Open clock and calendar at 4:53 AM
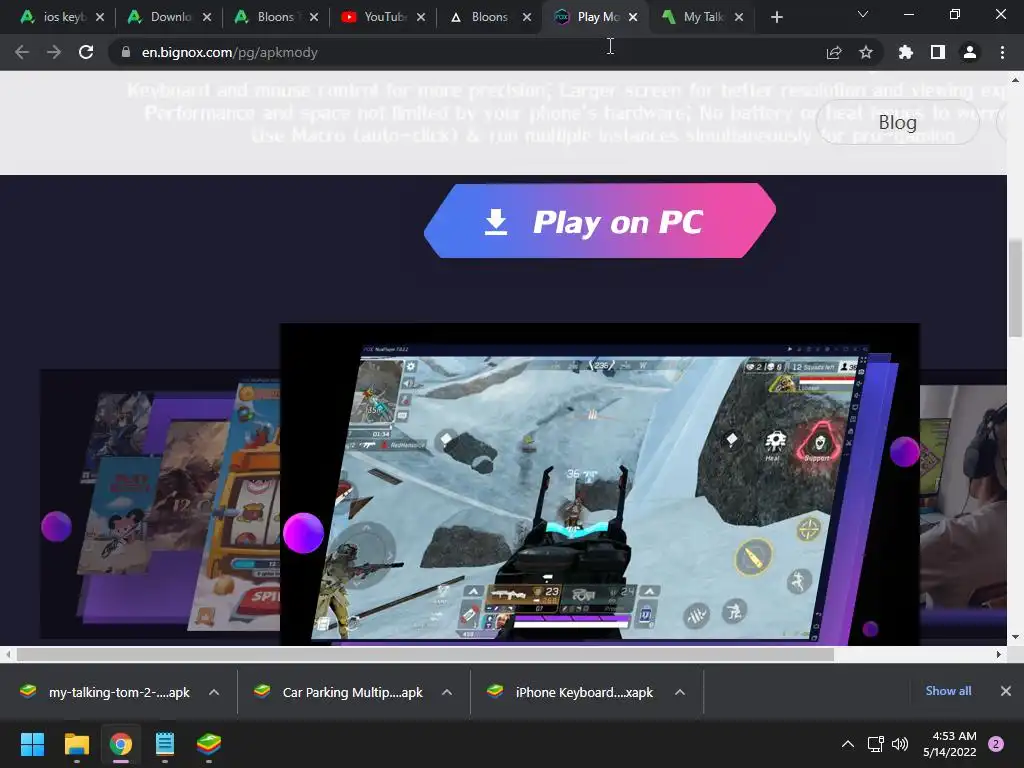This screenshot has width=1024, height=768. coord(950,744)
